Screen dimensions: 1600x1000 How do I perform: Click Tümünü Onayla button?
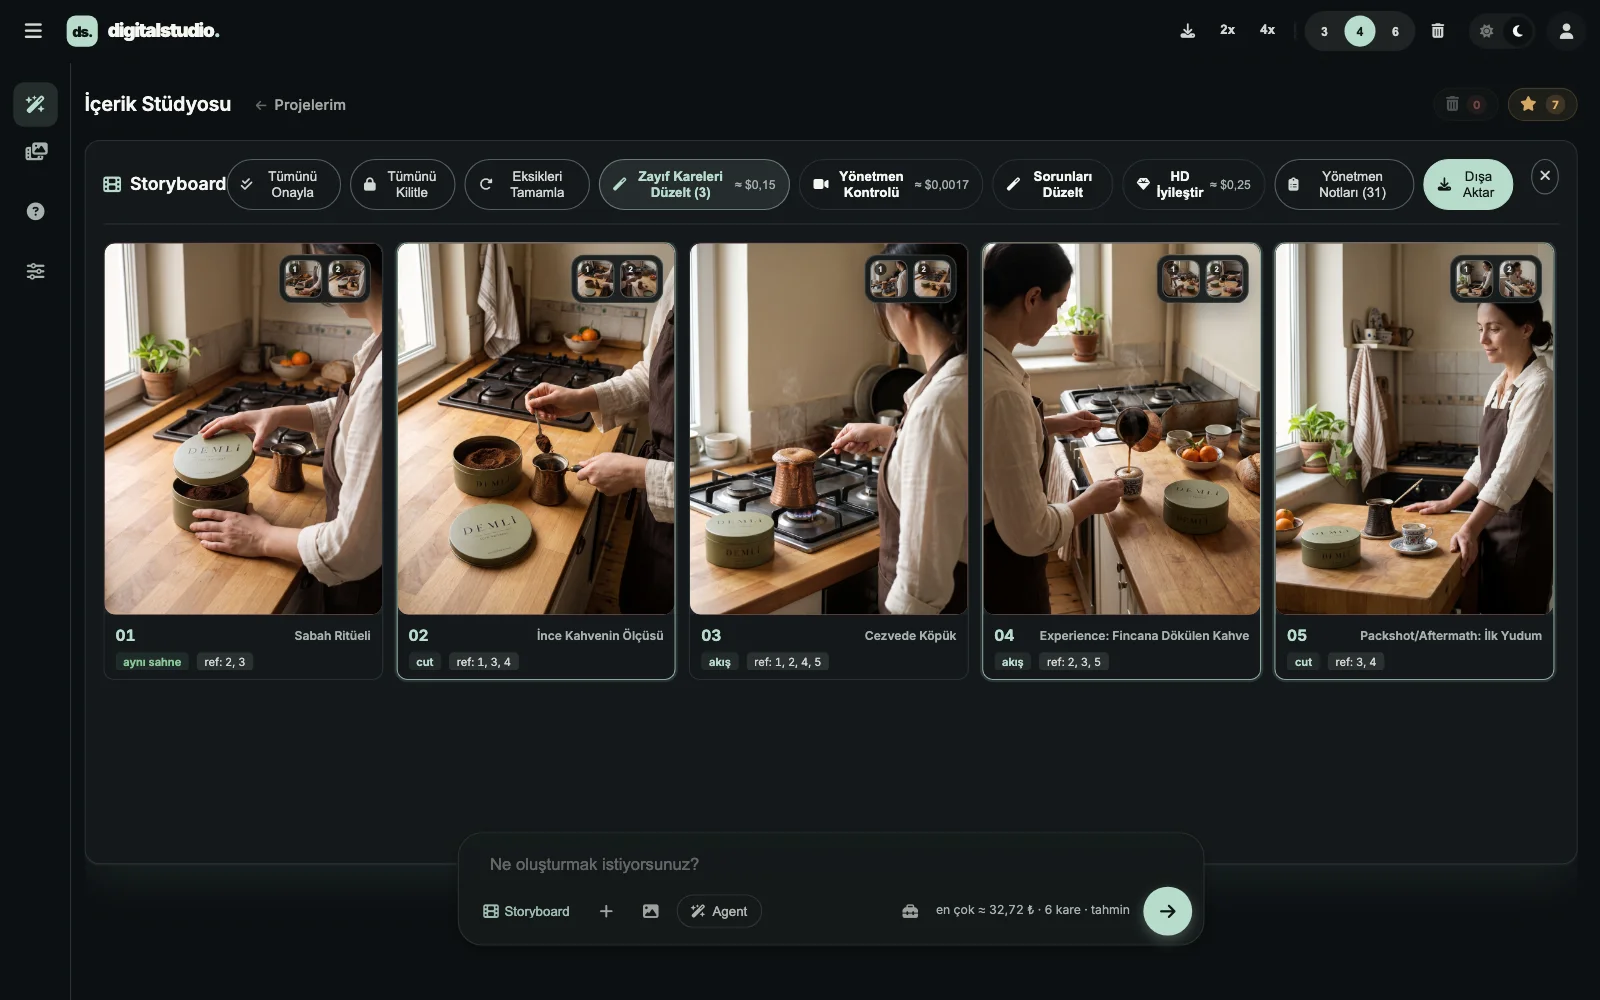[x=284, y=184]
